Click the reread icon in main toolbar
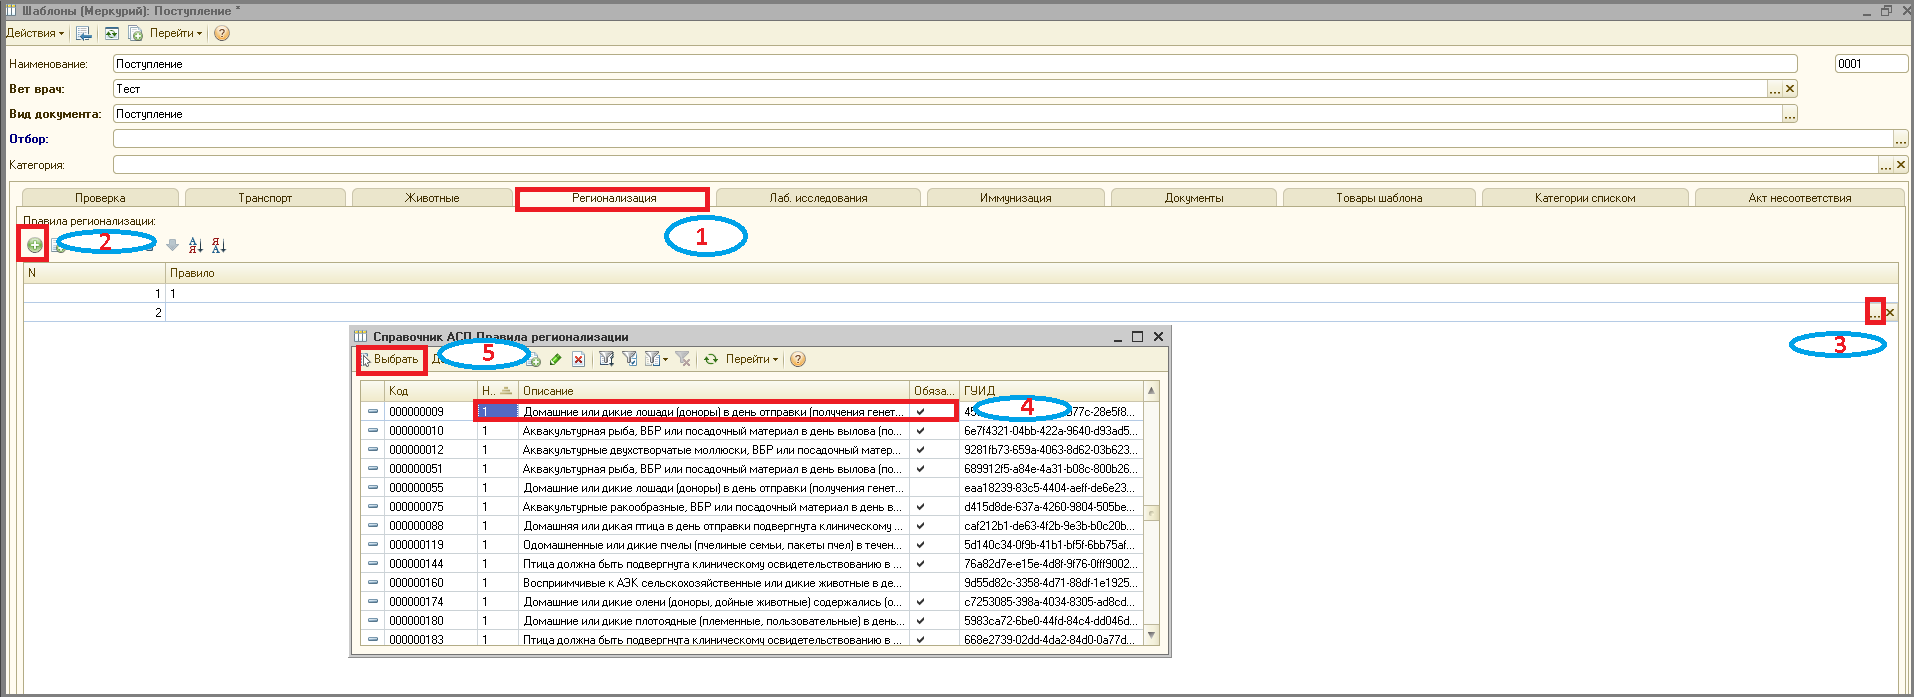This screenshot has width=1914, height=697. 112,33
